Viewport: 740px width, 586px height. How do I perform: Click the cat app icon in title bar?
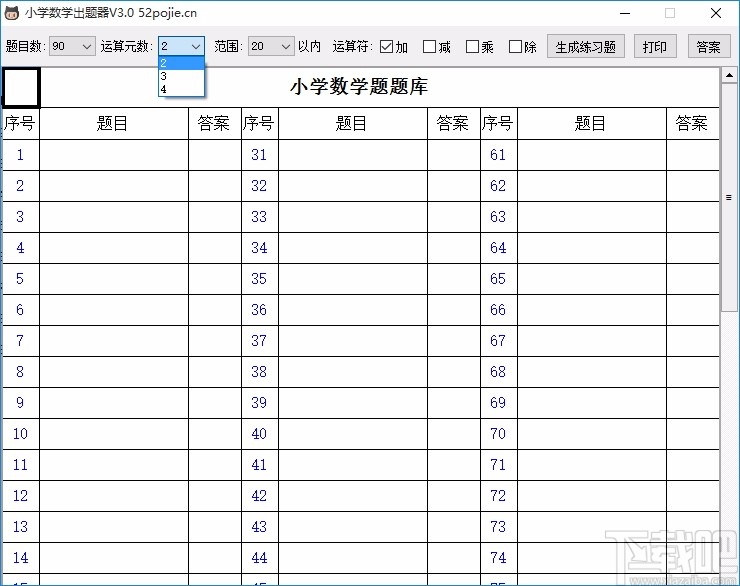tap(11, 13)
